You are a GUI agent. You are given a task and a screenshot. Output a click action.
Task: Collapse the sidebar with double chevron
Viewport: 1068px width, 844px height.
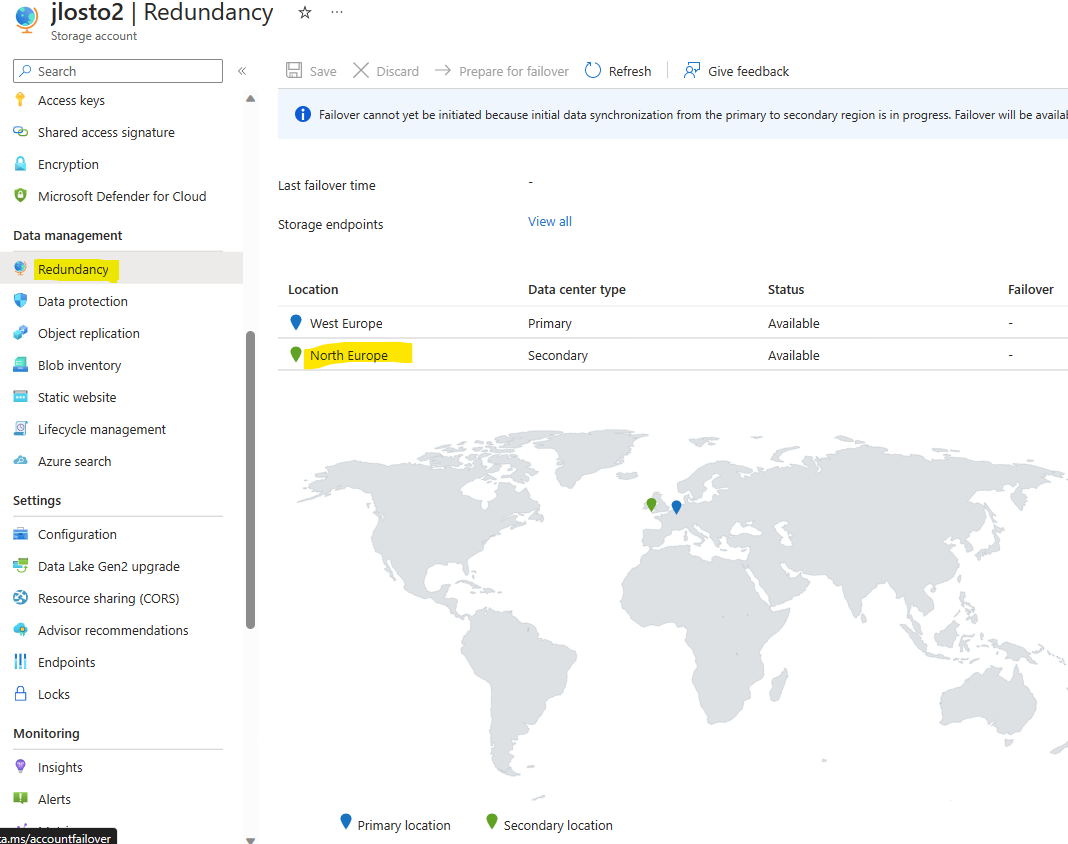click(x=242, y=71)
